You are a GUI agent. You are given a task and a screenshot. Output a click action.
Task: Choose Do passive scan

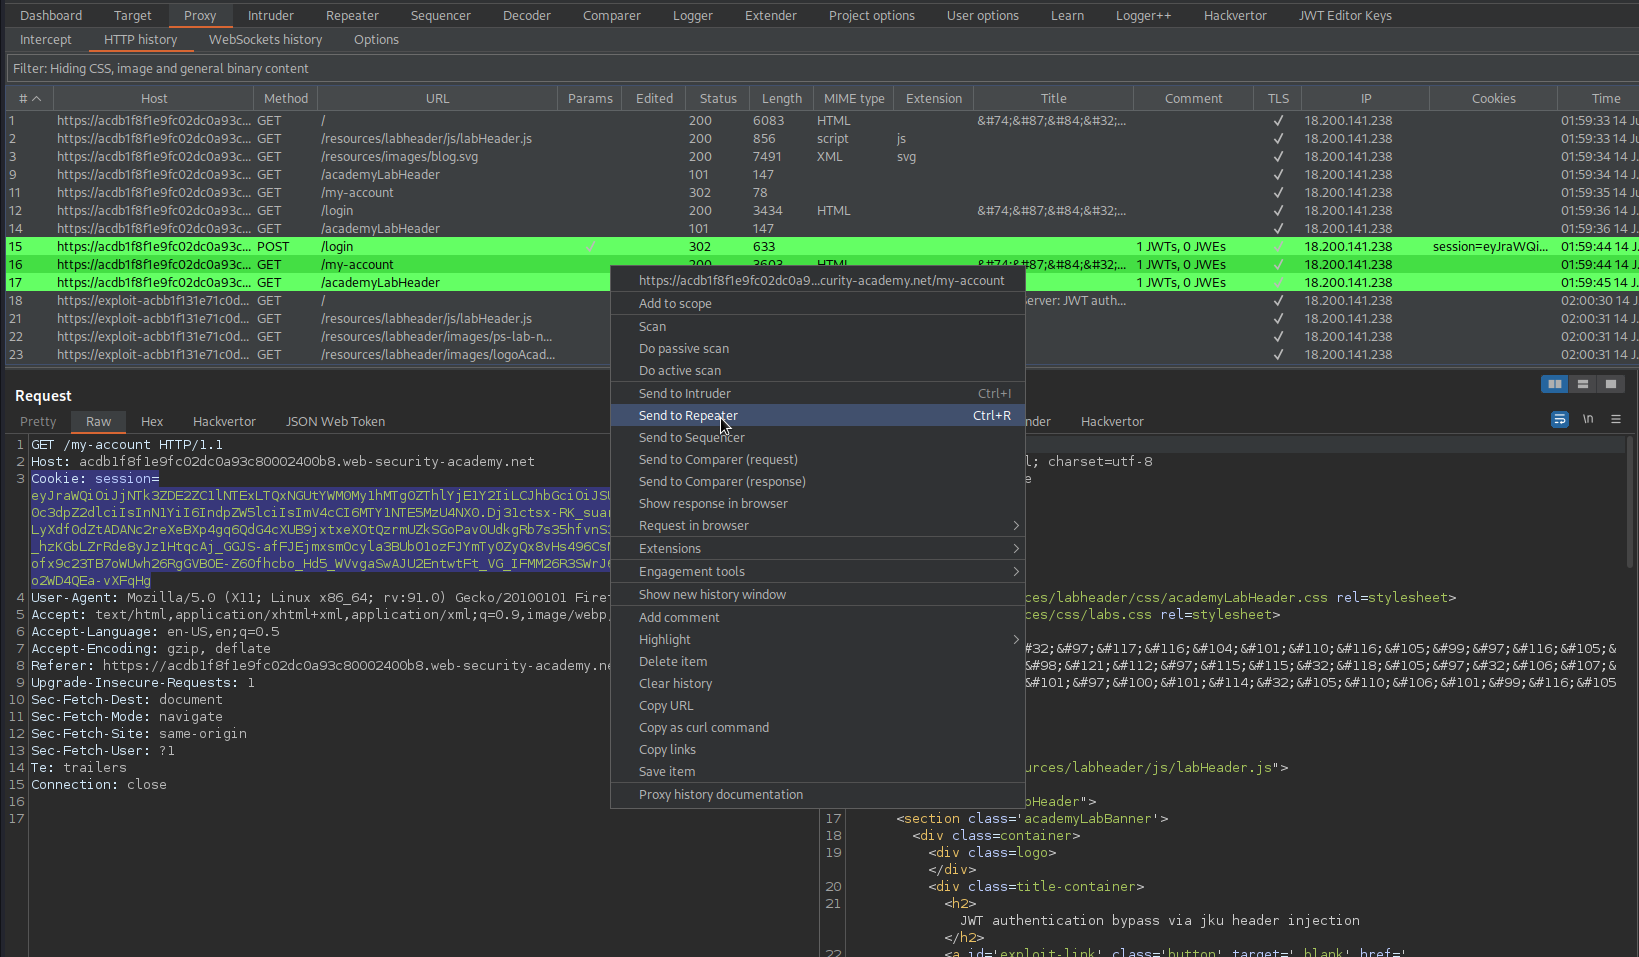[818, 349]
